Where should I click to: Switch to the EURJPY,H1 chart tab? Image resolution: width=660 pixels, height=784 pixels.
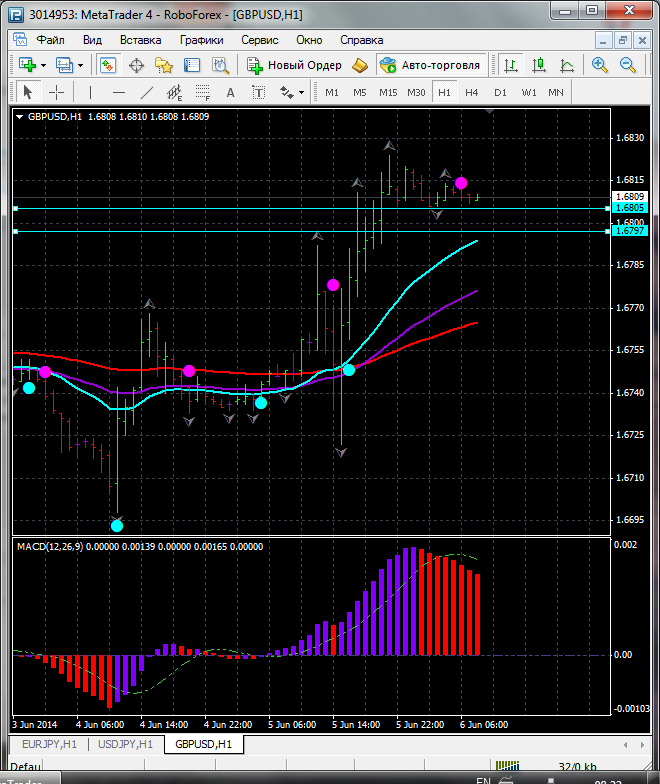tap(48, 745)
